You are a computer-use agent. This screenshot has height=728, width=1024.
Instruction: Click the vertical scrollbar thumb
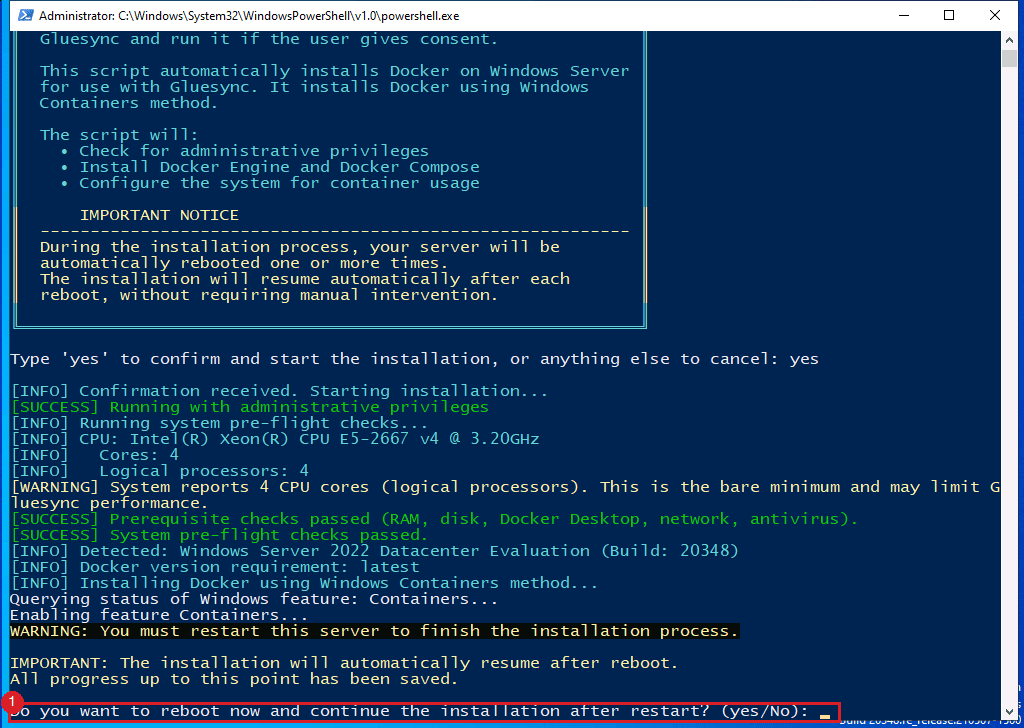[x=1009, y=57]
